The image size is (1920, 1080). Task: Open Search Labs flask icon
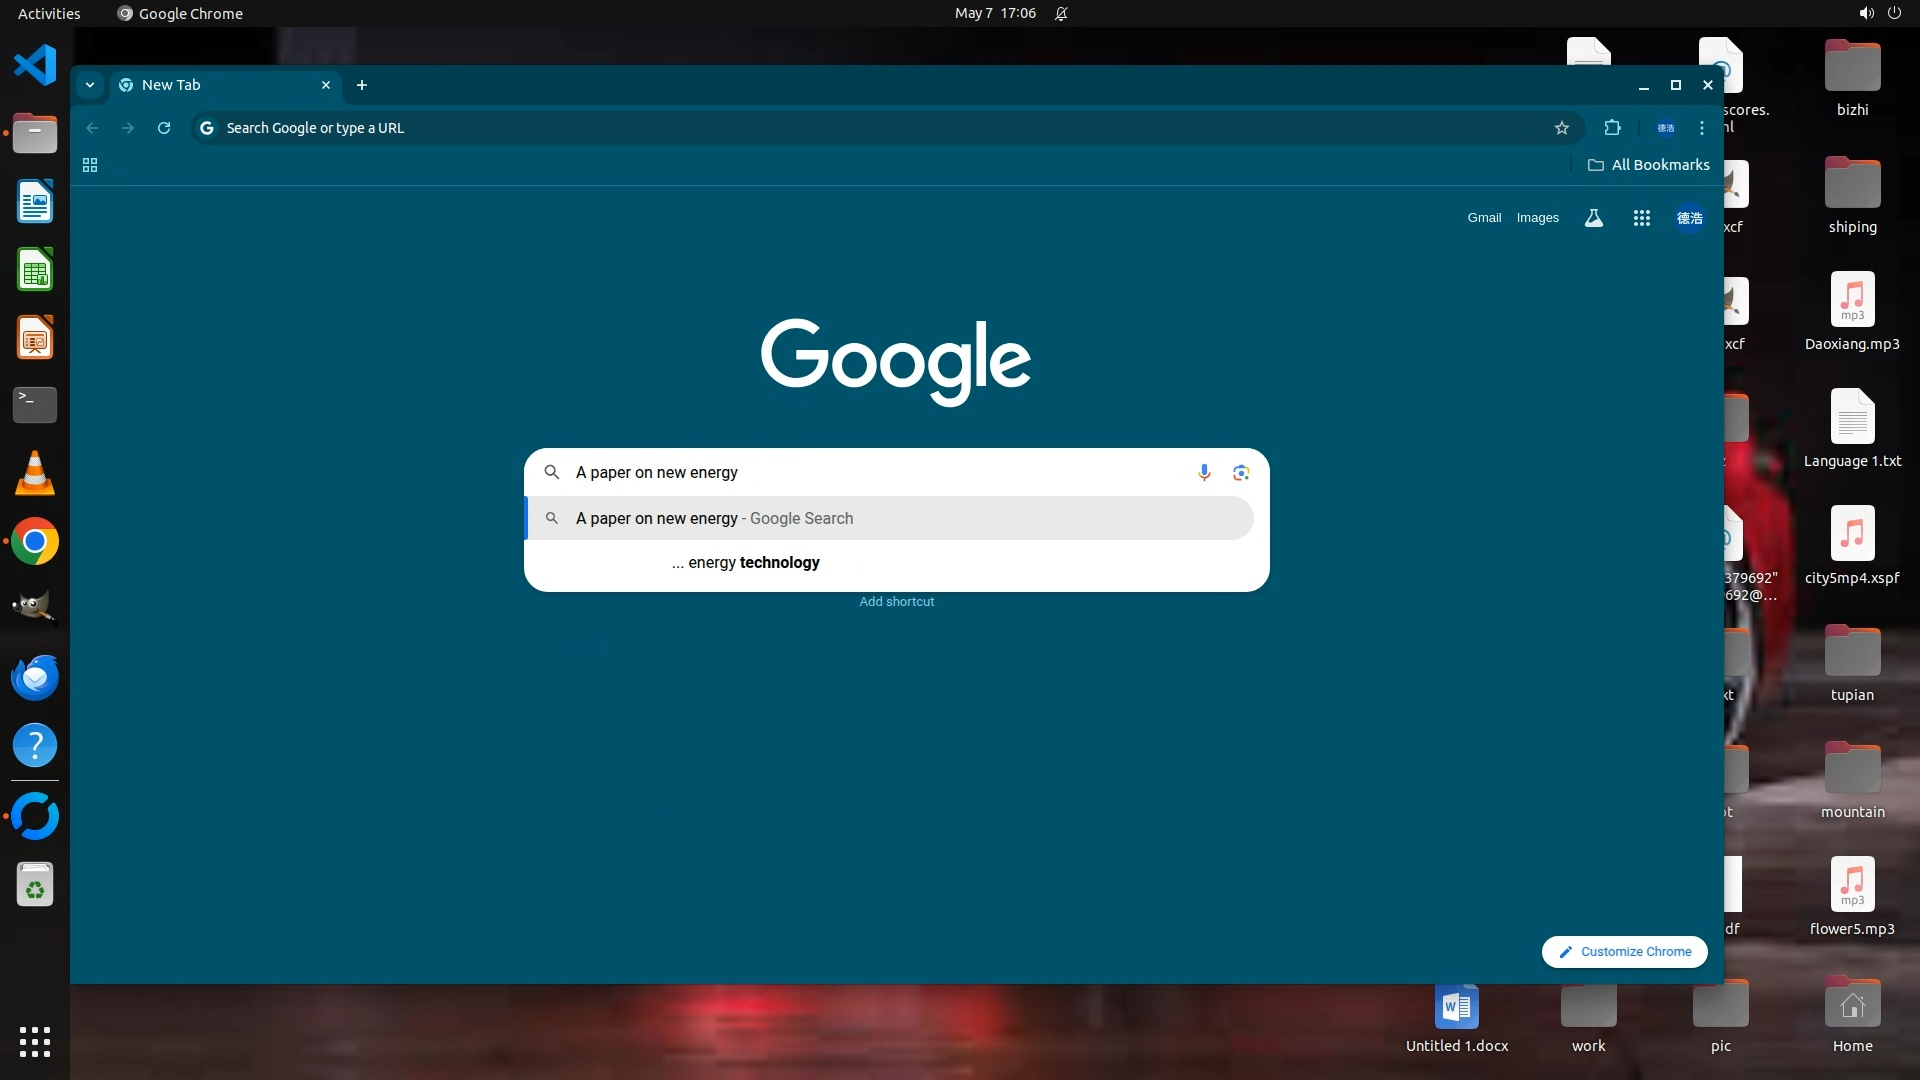pyautogui.click(x=1594, y=218)
